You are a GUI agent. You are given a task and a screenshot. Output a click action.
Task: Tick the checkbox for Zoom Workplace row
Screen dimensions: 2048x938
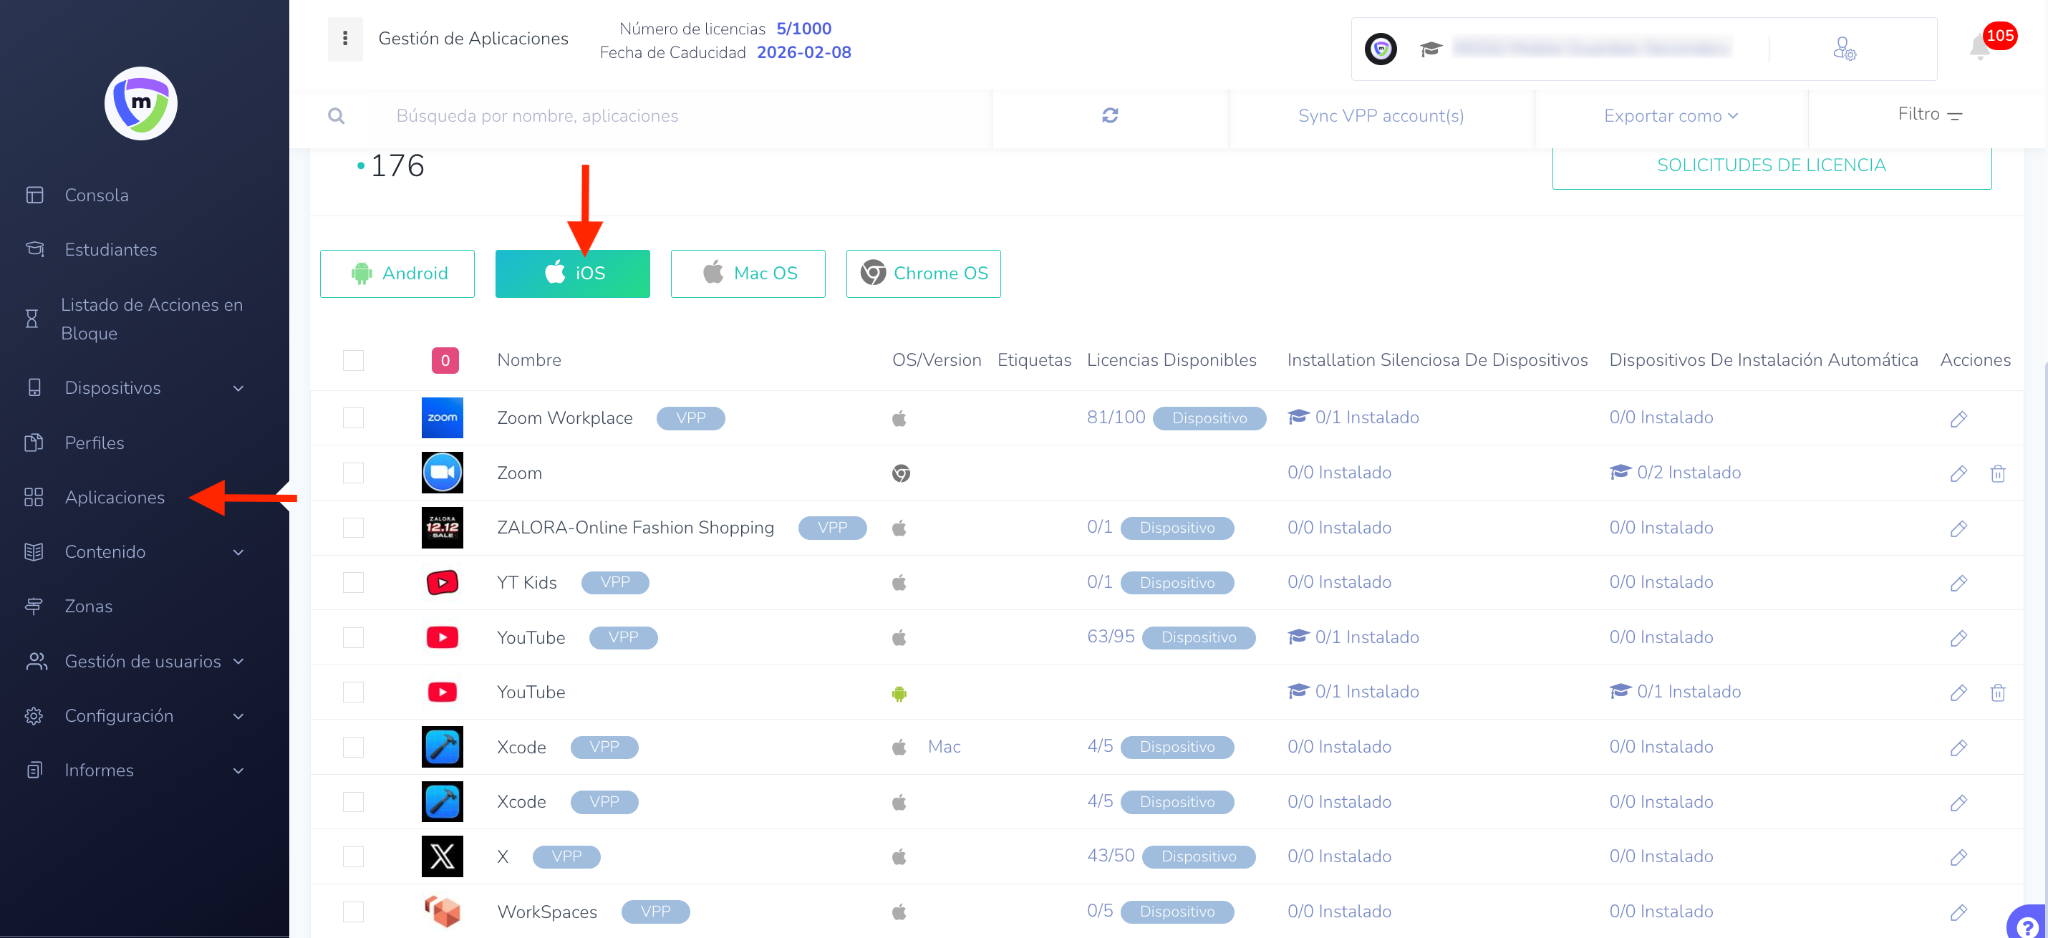coord(354,418)
